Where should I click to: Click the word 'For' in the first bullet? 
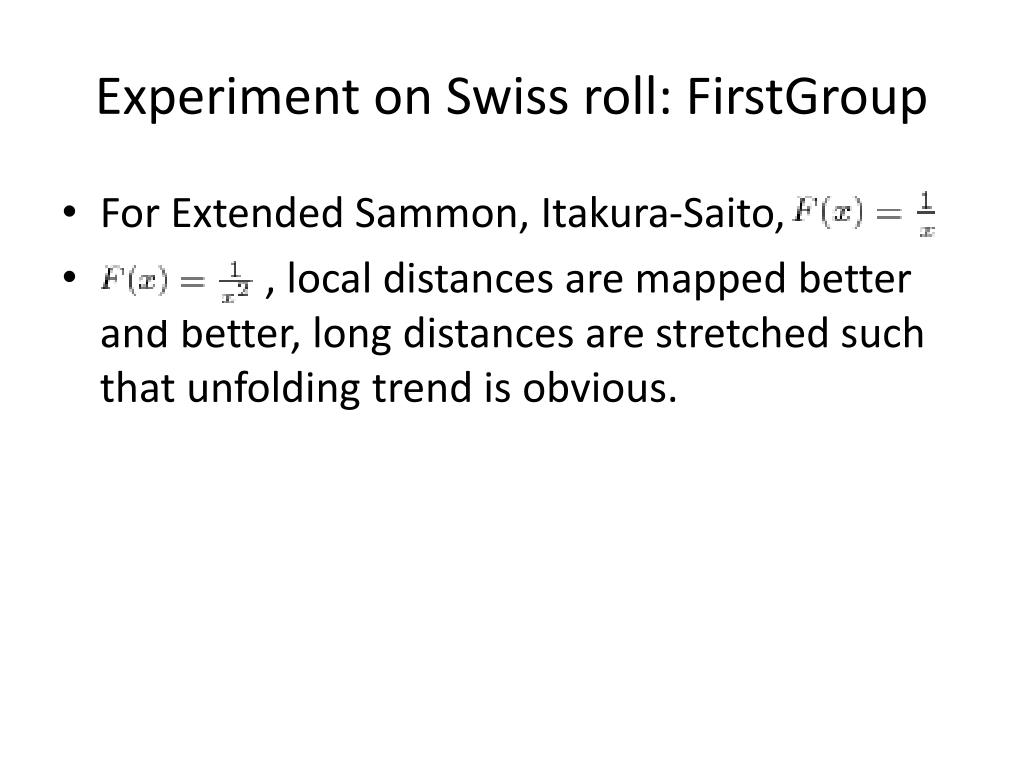tap(130, 214)
